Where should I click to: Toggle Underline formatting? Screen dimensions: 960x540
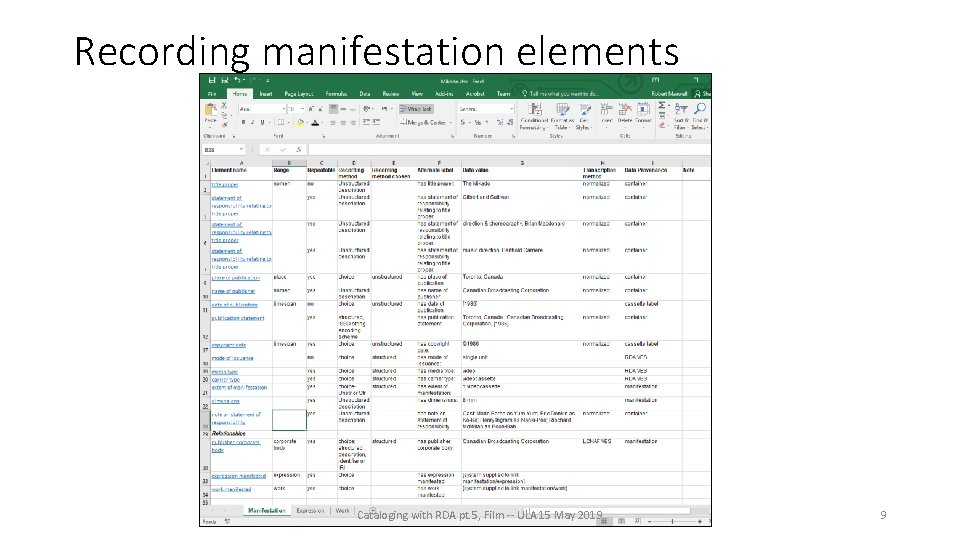[263, 122]
